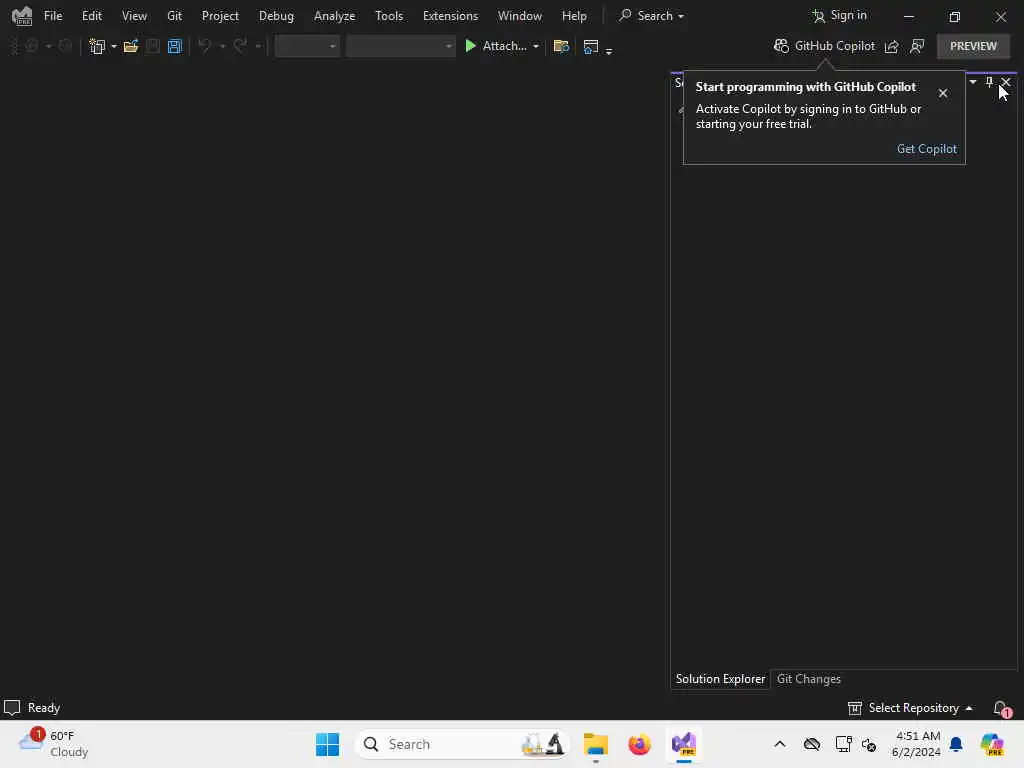This screenshot has height=768, width=1024.
Task: Click the Get Copilot link
Action: (926, 149)
